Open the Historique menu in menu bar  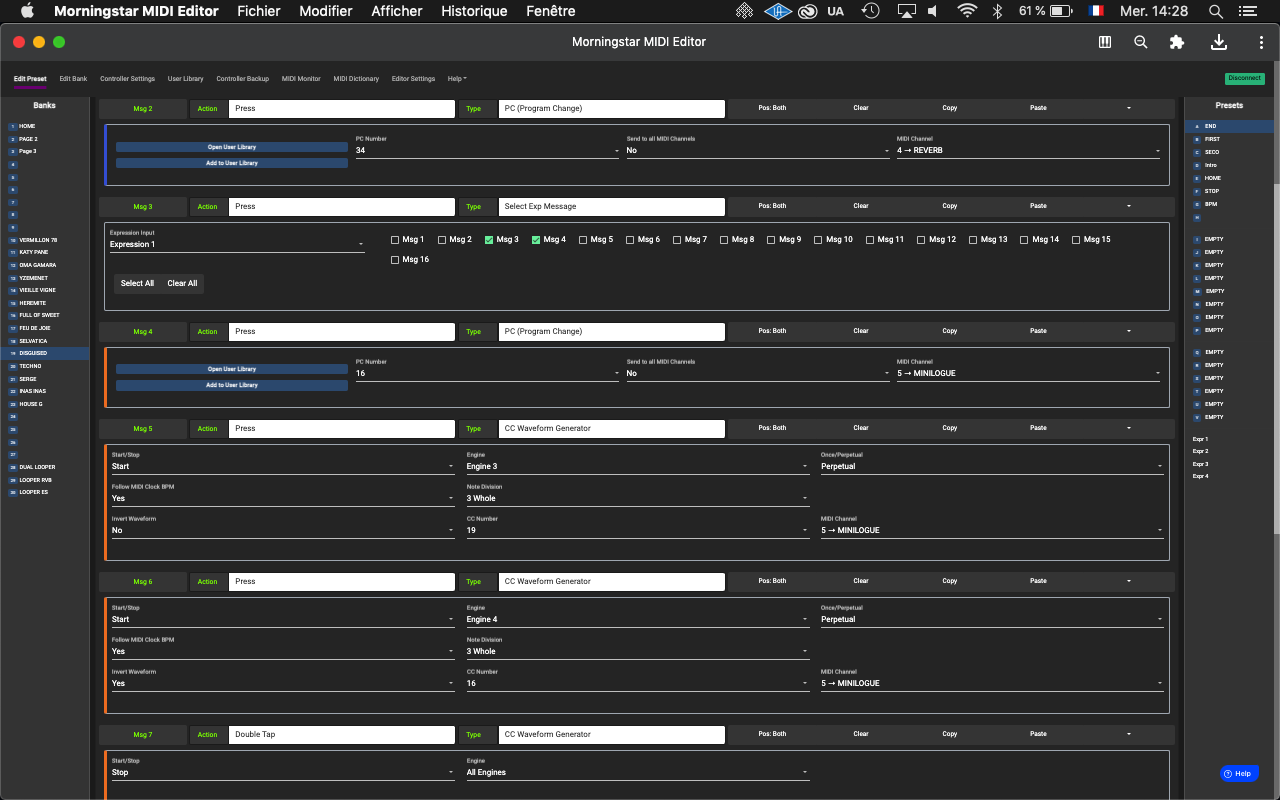[474, 11]
